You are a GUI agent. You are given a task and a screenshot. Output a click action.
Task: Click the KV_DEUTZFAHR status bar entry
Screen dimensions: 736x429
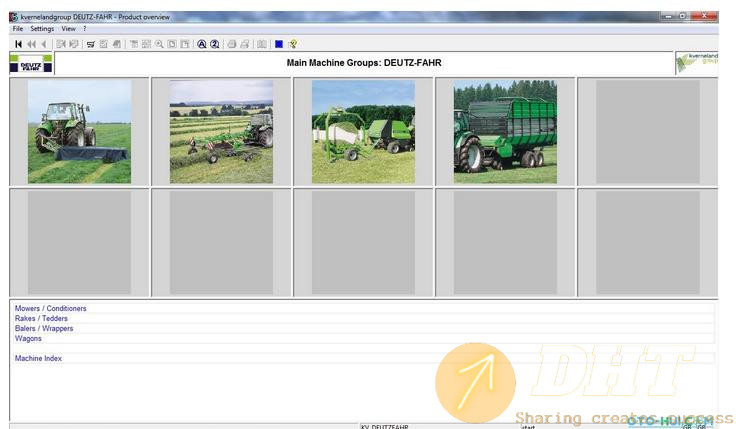point(385,427)
